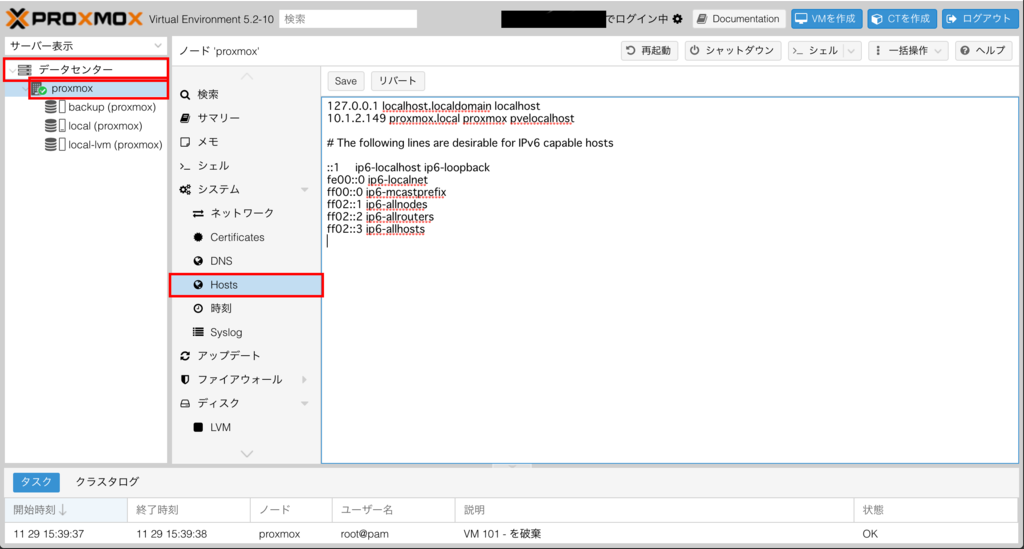Click the Proxmox logo
Viewport: 1024px width, 549px height.
[x=74, y=19]
